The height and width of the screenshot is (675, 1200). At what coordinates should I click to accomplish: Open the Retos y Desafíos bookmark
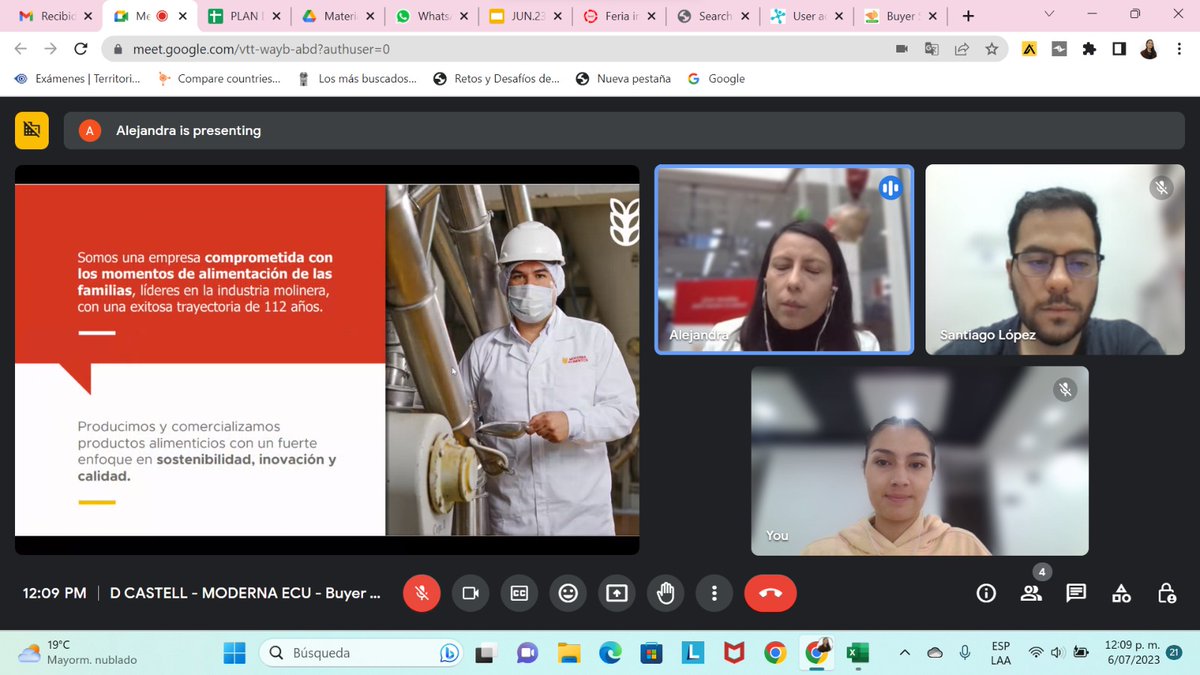[x=496, y=78]
